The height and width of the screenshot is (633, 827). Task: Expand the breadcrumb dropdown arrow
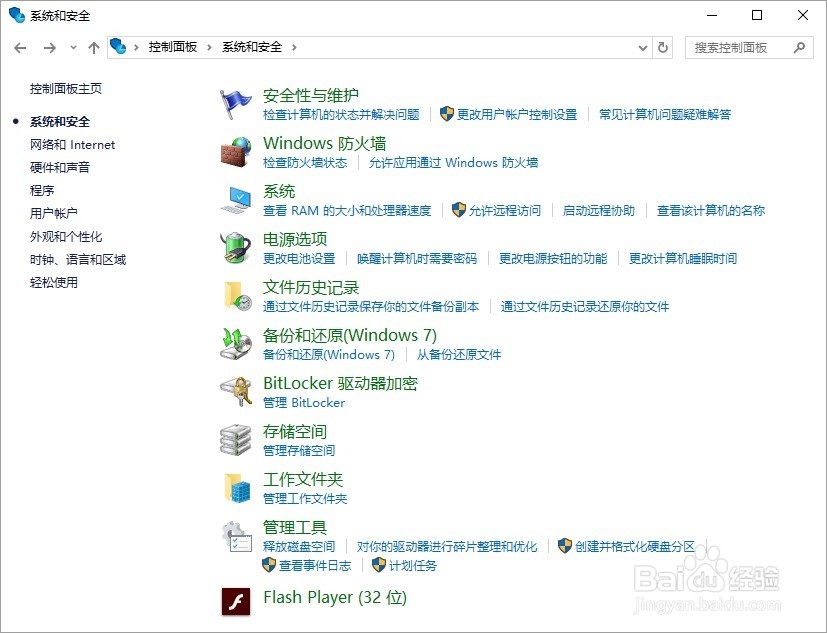tap(644, 47)
